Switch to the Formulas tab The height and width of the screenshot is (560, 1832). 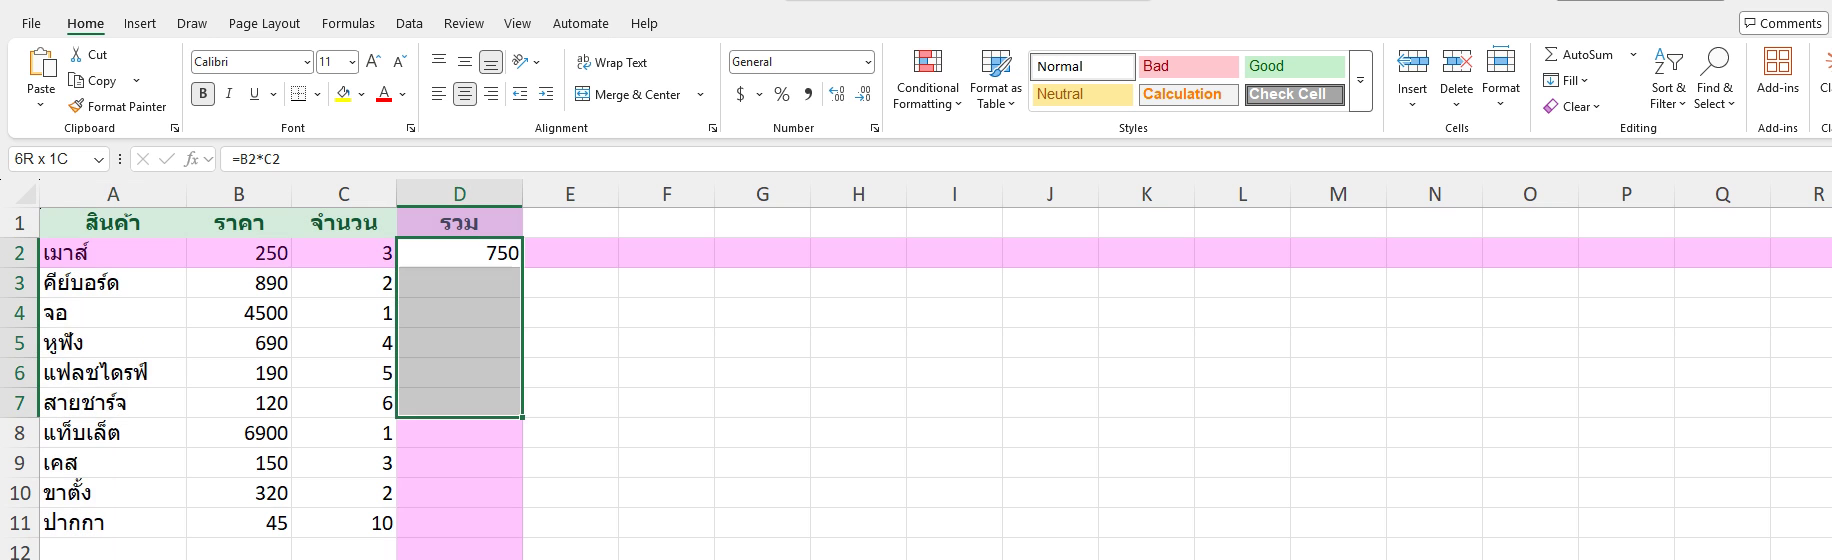tap(348, 23)
